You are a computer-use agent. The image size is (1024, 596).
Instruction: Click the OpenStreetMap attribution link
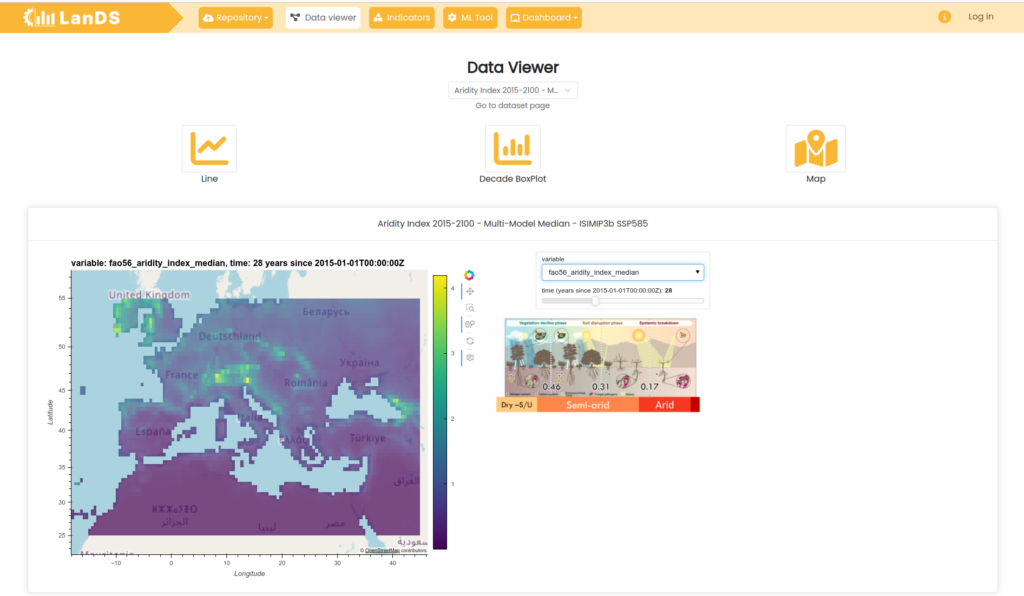tap(381, 550)
